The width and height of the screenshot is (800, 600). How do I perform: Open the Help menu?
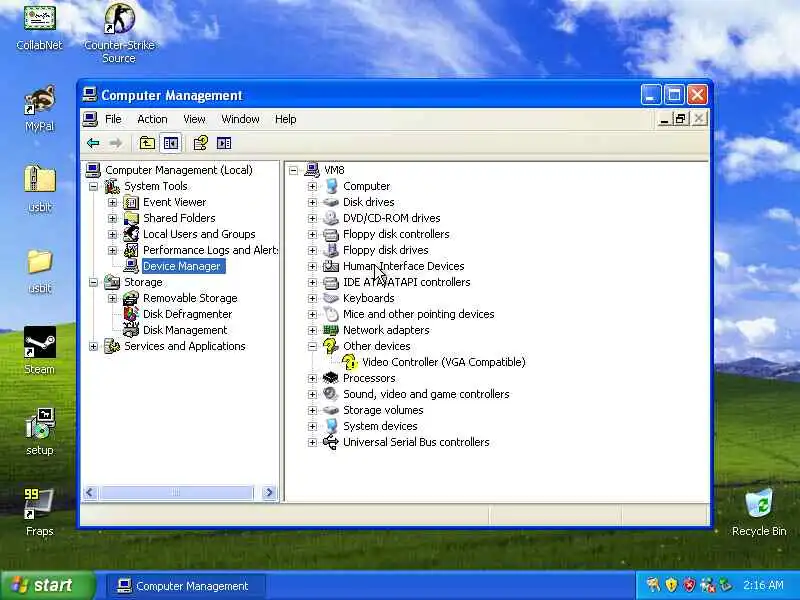pos(286,119)
